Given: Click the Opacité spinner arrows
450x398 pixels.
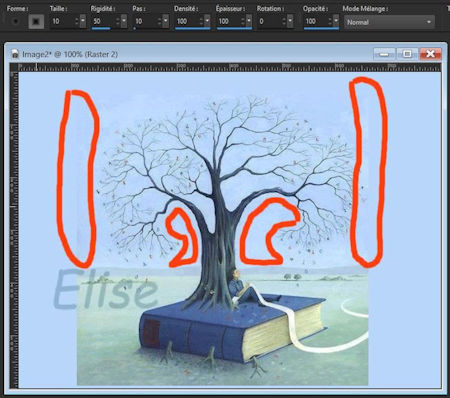Looking at the screenshot, I should (x=330, y=21).
